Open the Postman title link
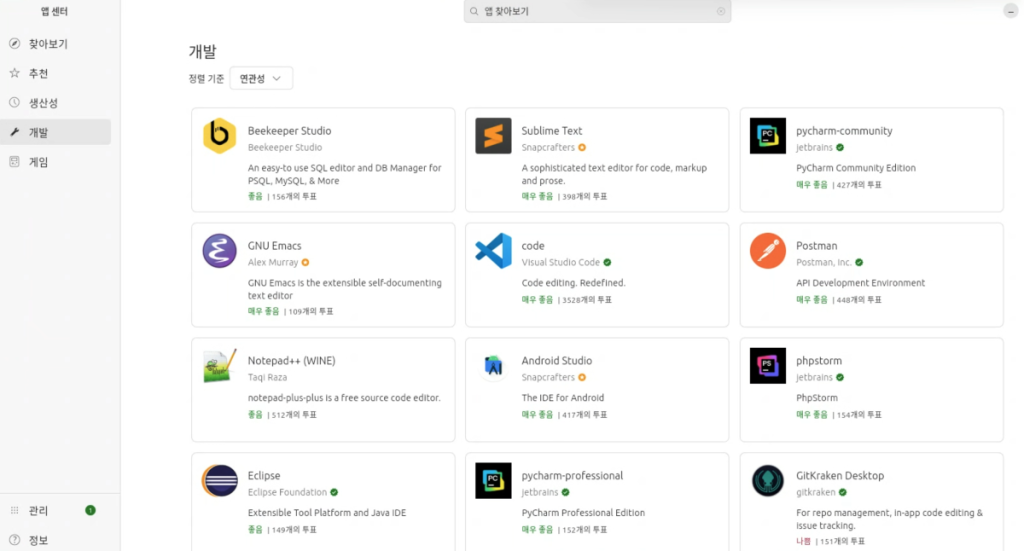Screen dimensions: 1024x551 816,245
